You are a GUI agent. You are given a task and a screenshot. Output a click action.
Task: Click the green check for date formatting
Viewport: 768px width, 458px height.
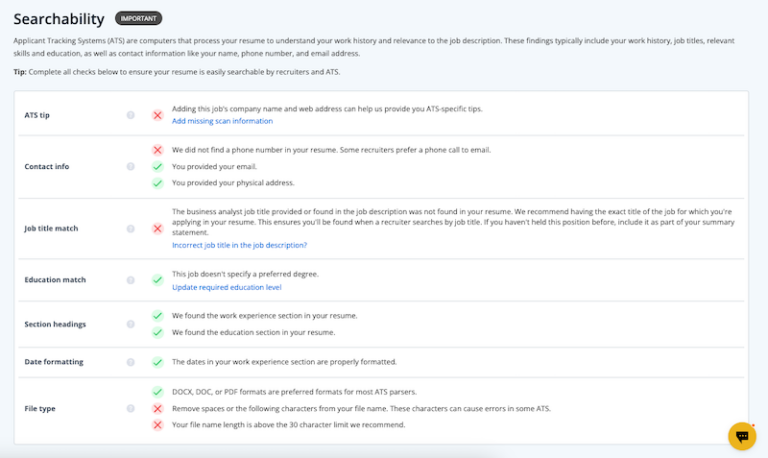(157, 362)
